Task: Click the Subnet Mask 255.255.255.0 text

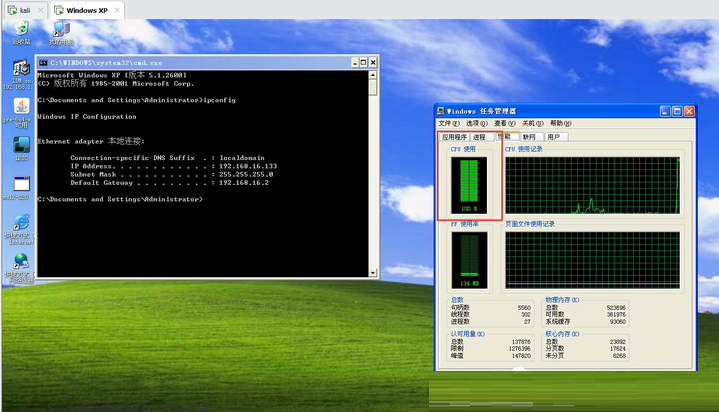Action: (x=246, y=174)
